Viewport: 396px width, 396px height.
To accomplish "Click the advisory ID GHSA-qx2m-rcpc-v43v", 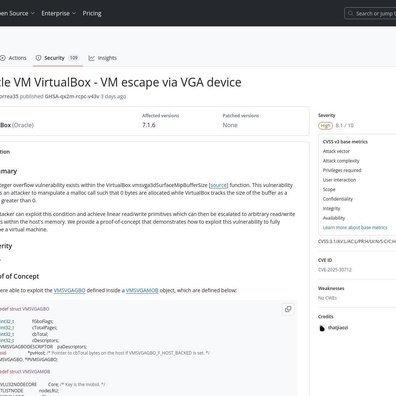I will point(72,96).
